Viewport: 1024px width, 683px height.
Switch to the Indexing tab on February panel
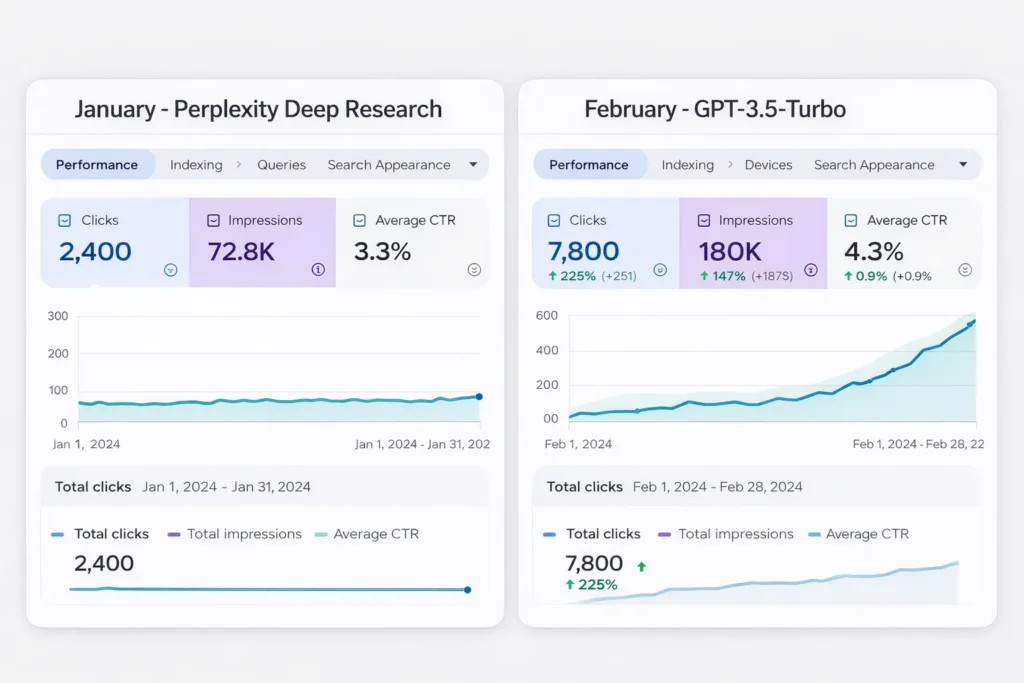tap(688, 164)
